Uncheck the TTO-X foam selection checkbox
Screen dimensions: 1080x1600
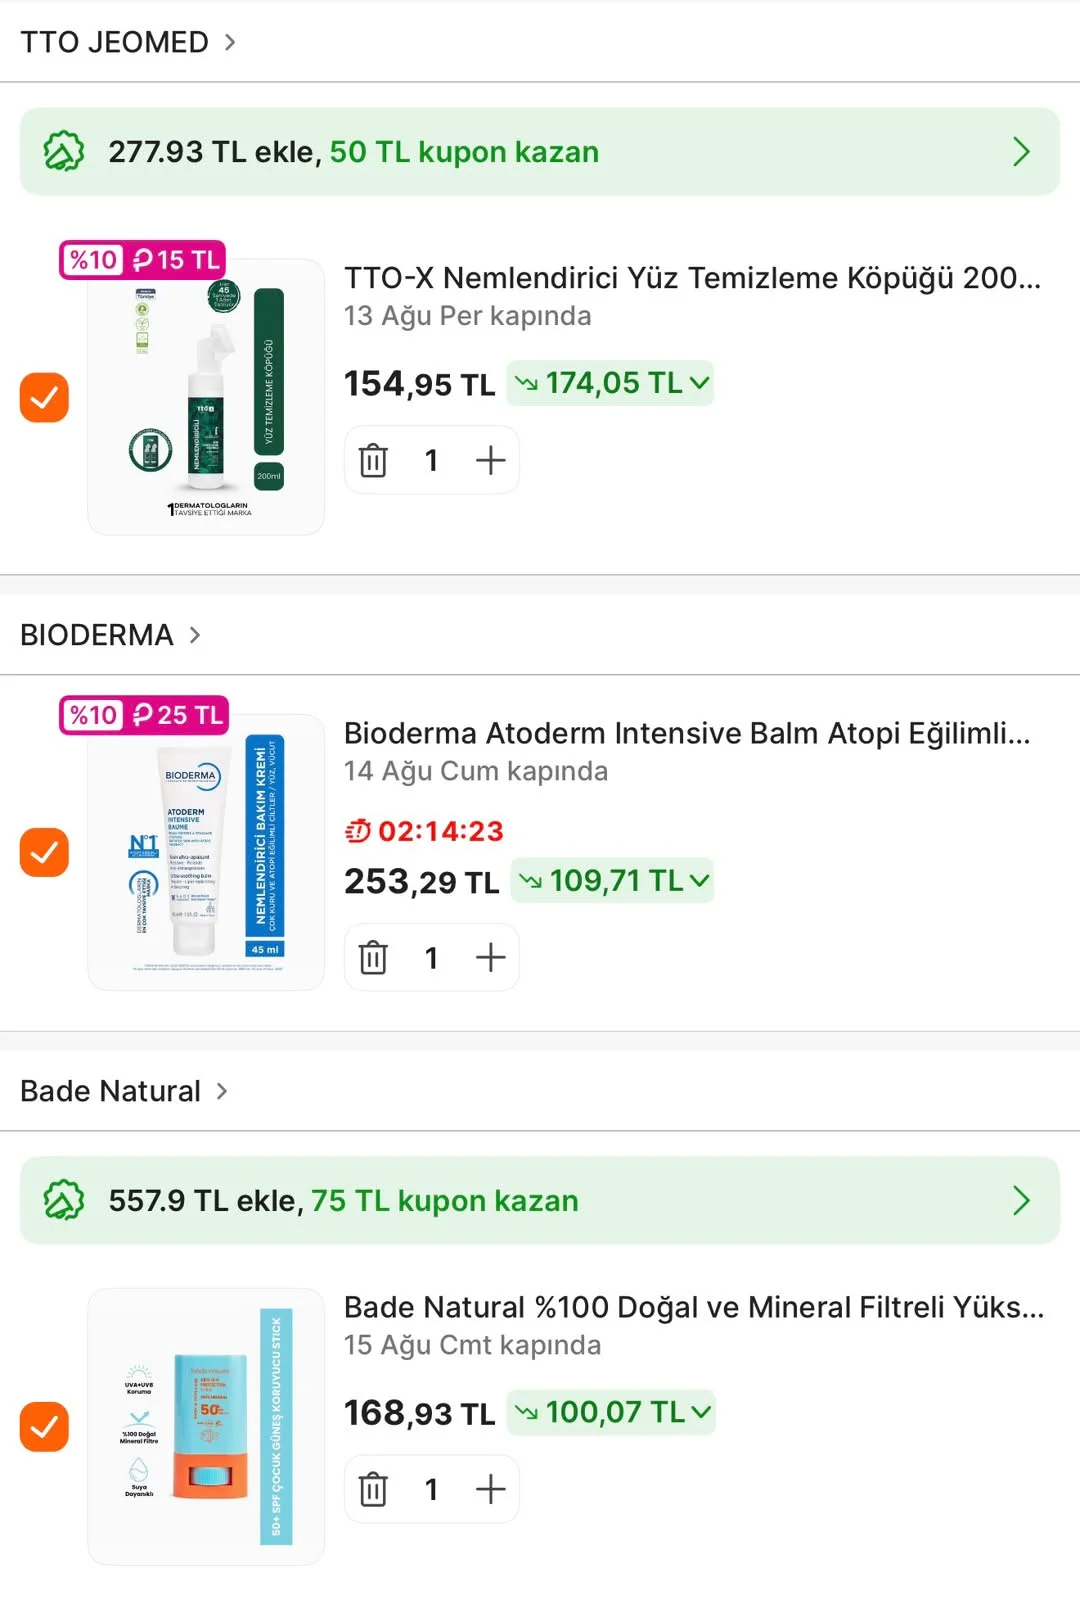point(44,397)
